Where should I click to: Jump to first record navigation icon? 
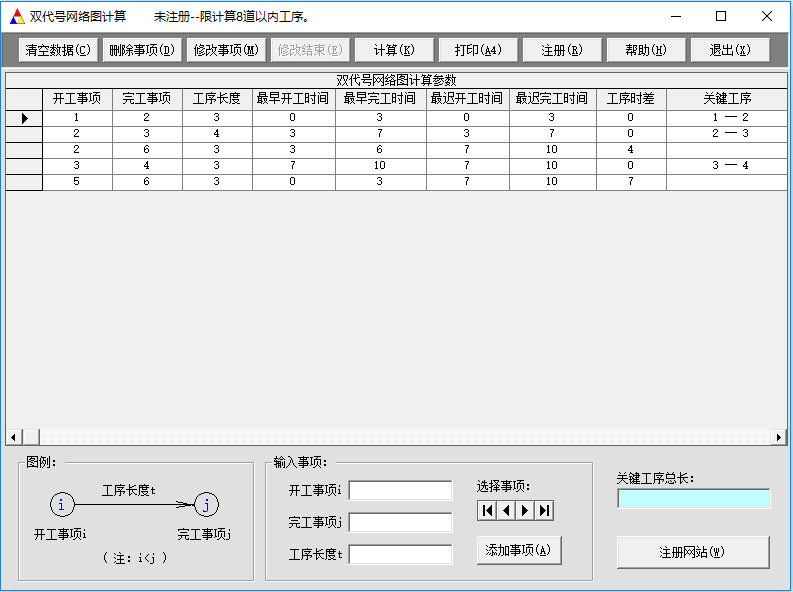tap(487, 511)
